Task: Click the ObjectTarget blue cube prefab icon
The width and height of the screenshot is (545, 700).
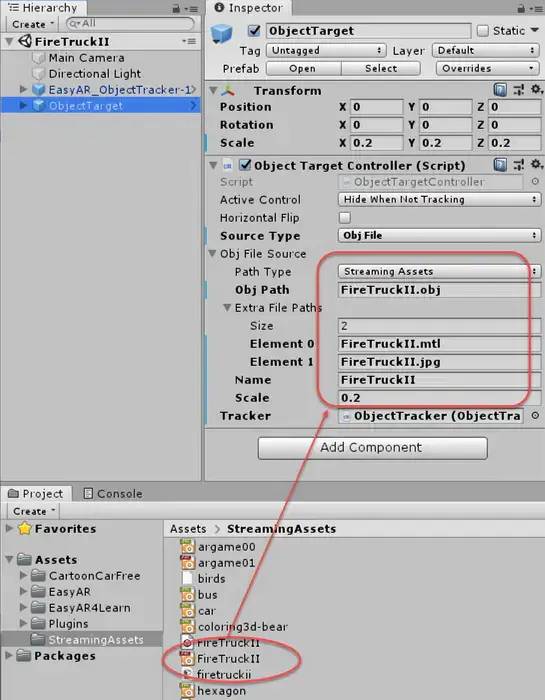Action: [x=221, y=34]
